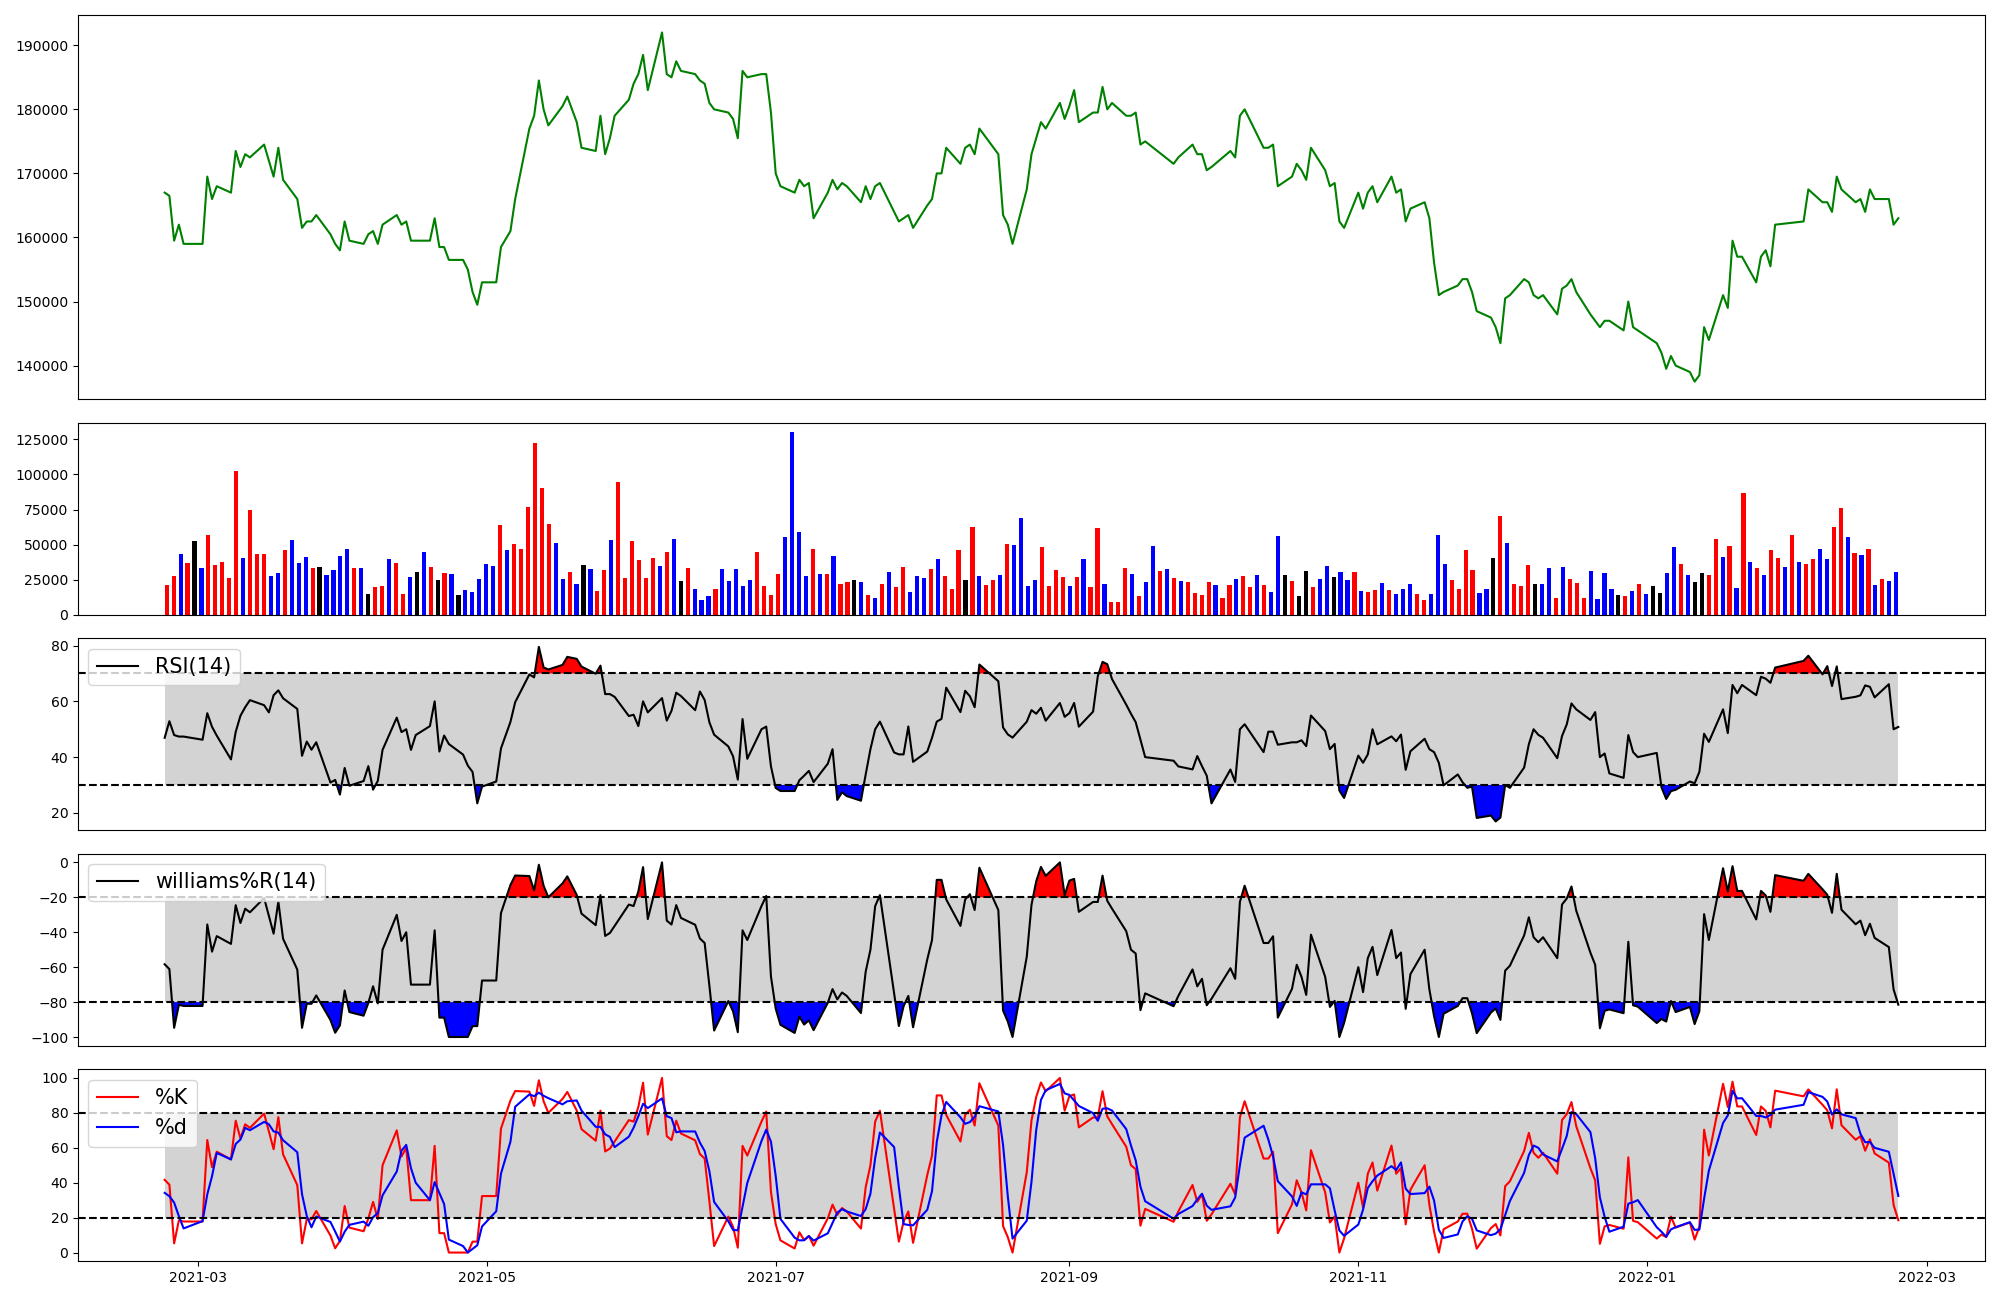Click the tallest red volume bar

pyautogui.click(x=535, y=530)
